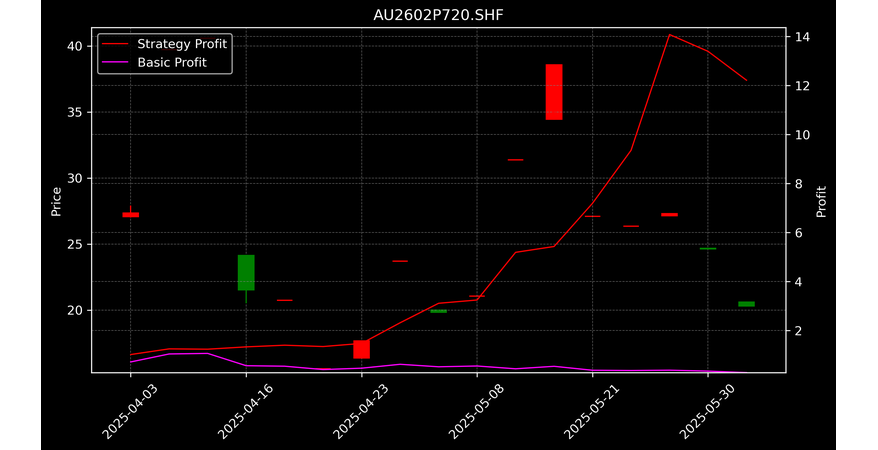Click the Price axis label
The height and width of the screenshot is (450, 878).
[x=56, y=201]
